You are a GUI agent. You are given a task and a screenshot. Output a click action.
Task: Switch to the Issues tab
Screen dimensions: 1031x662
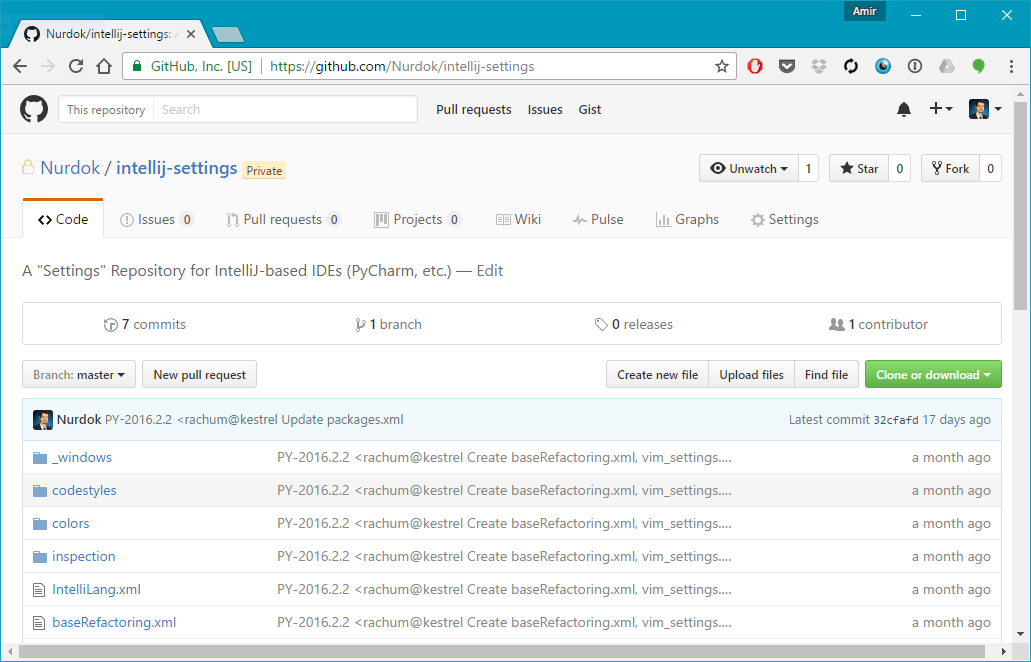pyautogui.click(x=156, y=219)
